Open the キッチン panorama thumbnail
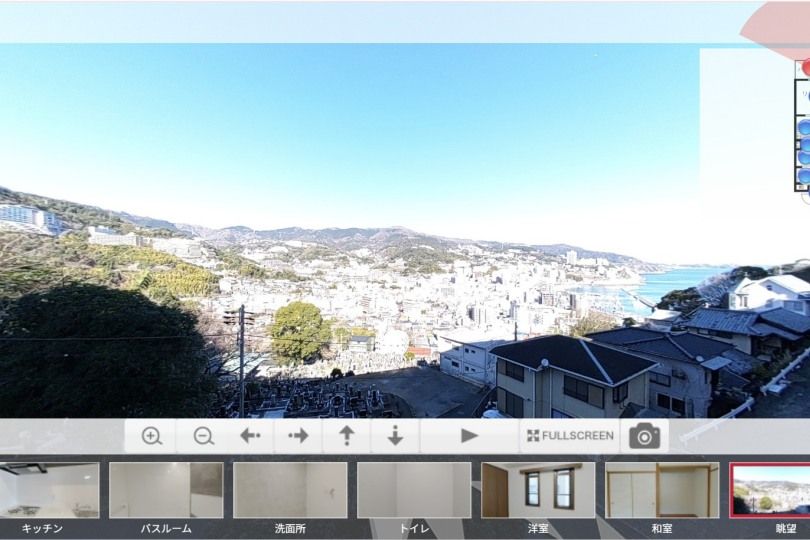 pyautogui.click(x=49, y=490)
